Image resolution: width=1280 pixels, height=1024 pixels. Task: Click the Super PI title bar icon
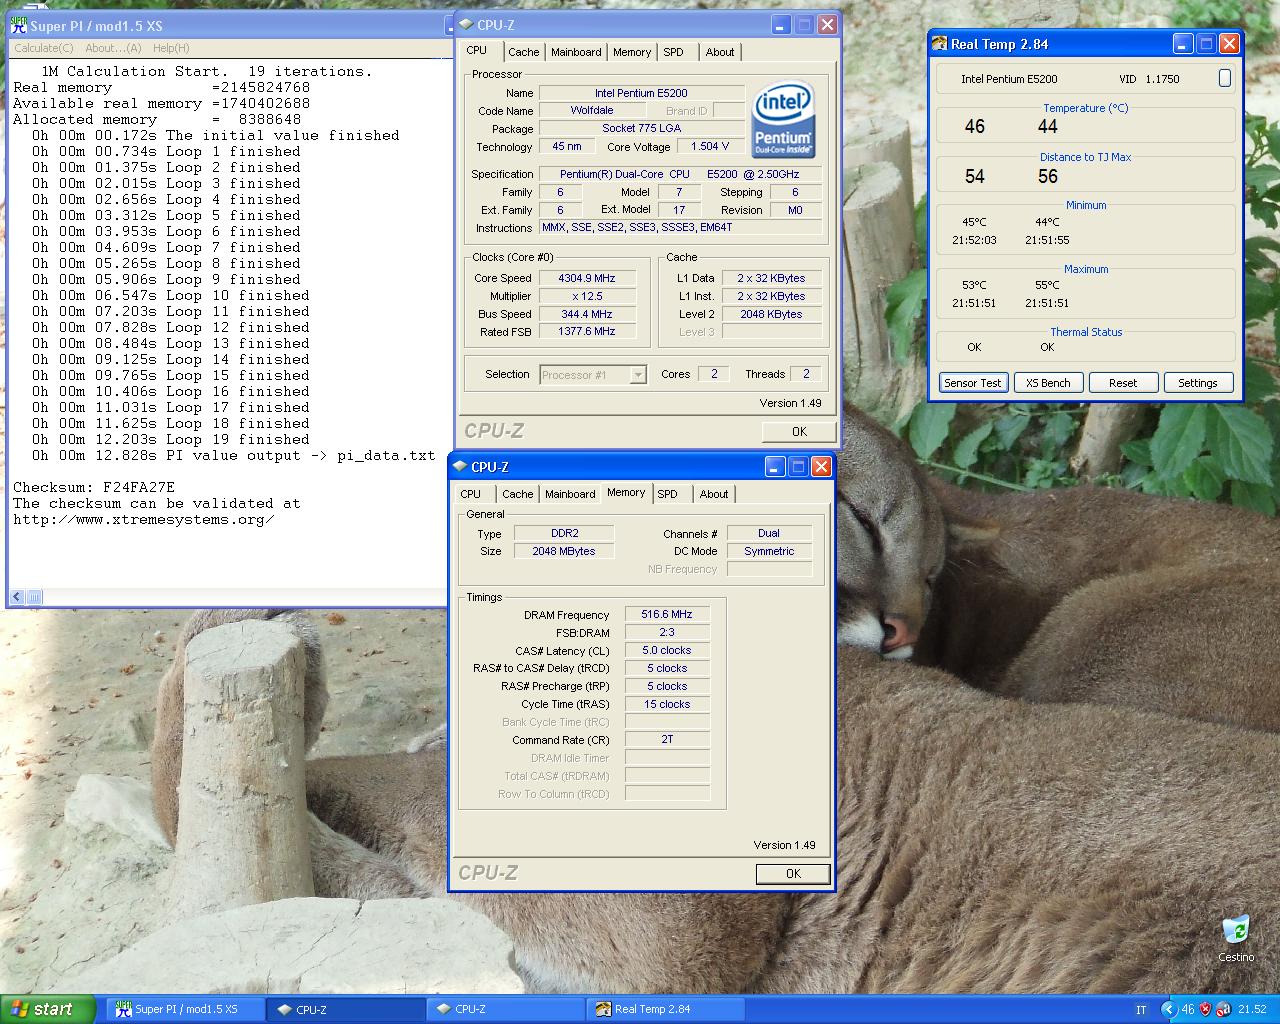coord(18,26)
